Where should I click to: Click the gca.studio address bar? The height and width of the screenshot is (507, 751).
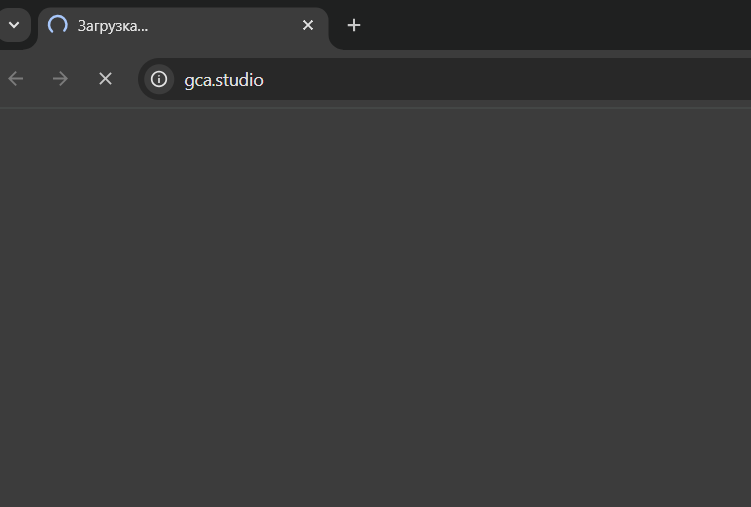click(x=444, y=79)
